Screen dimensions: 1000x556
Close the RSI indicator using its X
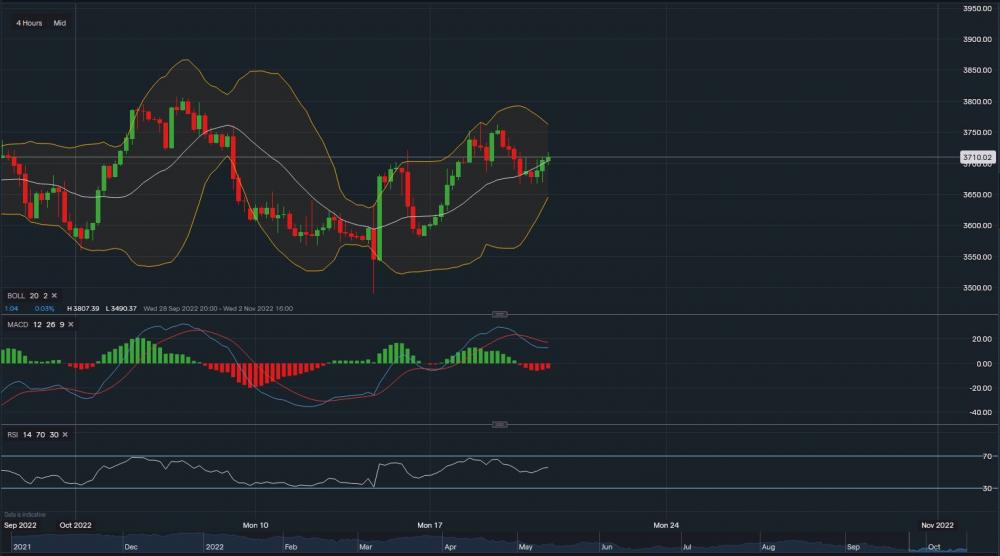(67, 435)
